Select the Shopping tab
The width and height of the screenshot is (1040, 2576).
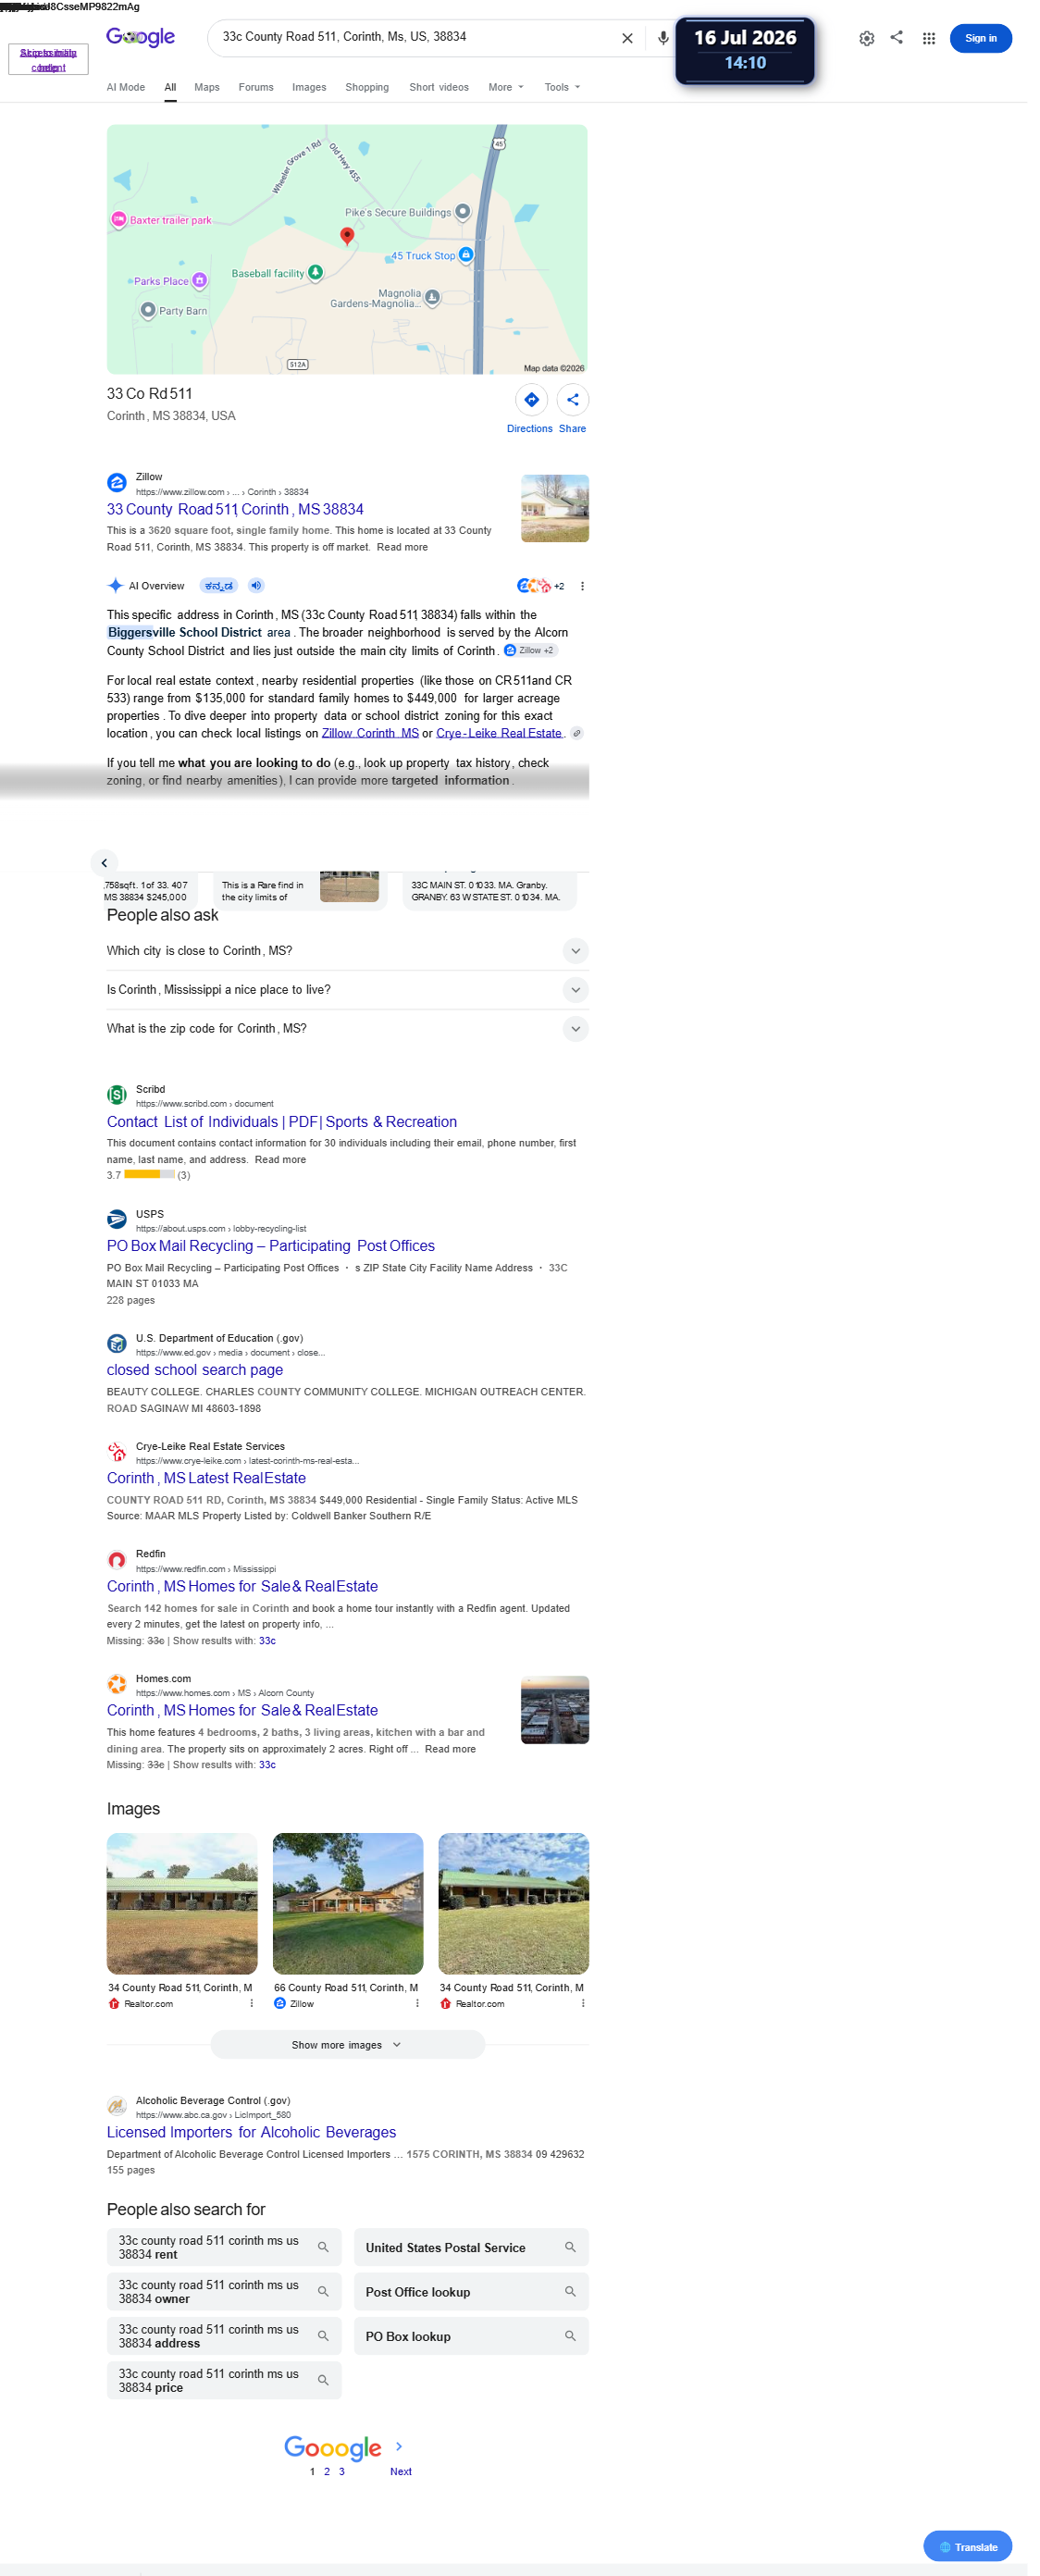(x=367, y=87)
